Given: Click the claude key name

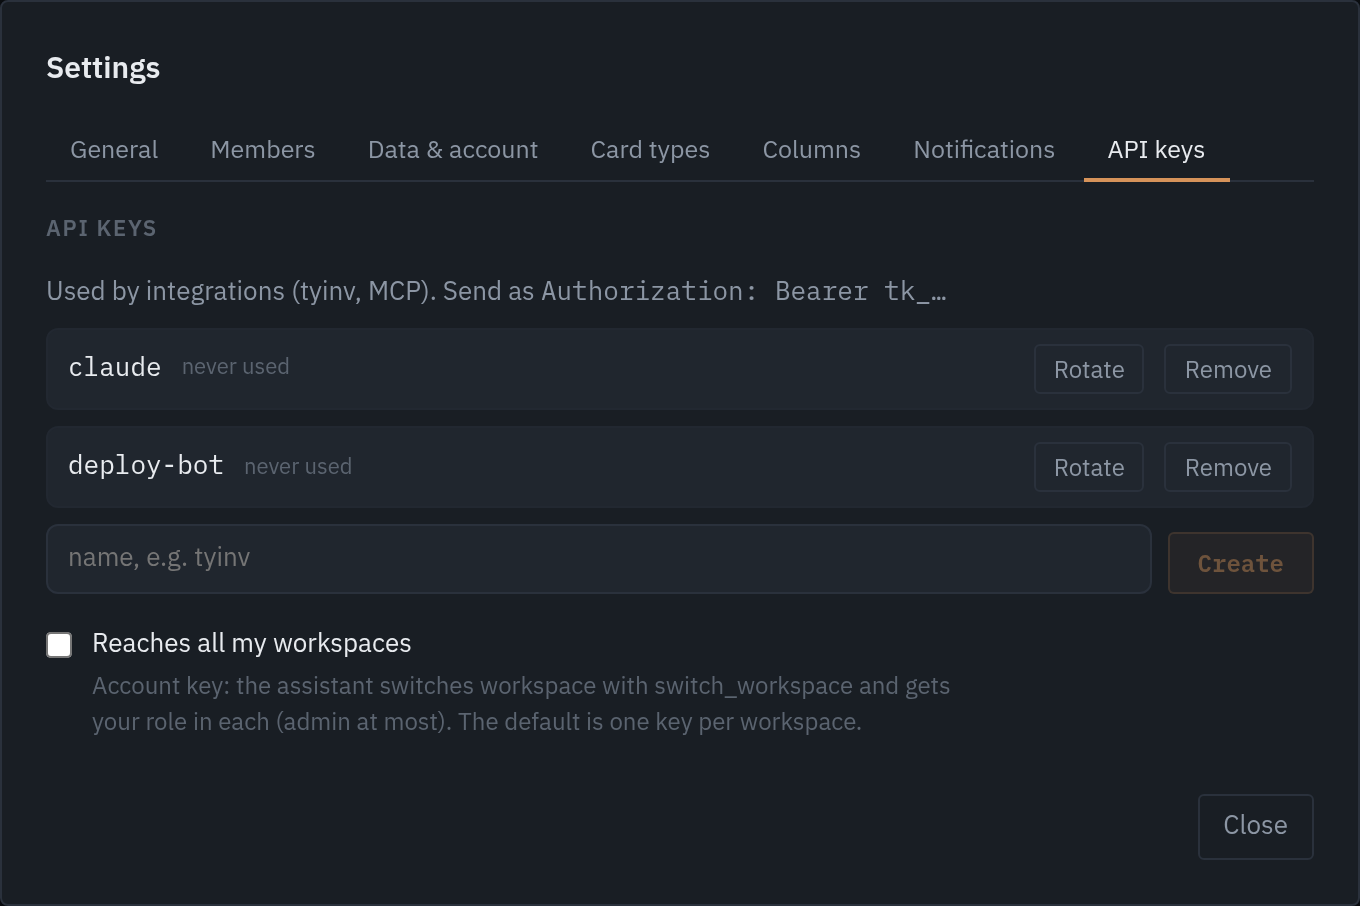Looking at the screenshot, I should coord(115,367).
